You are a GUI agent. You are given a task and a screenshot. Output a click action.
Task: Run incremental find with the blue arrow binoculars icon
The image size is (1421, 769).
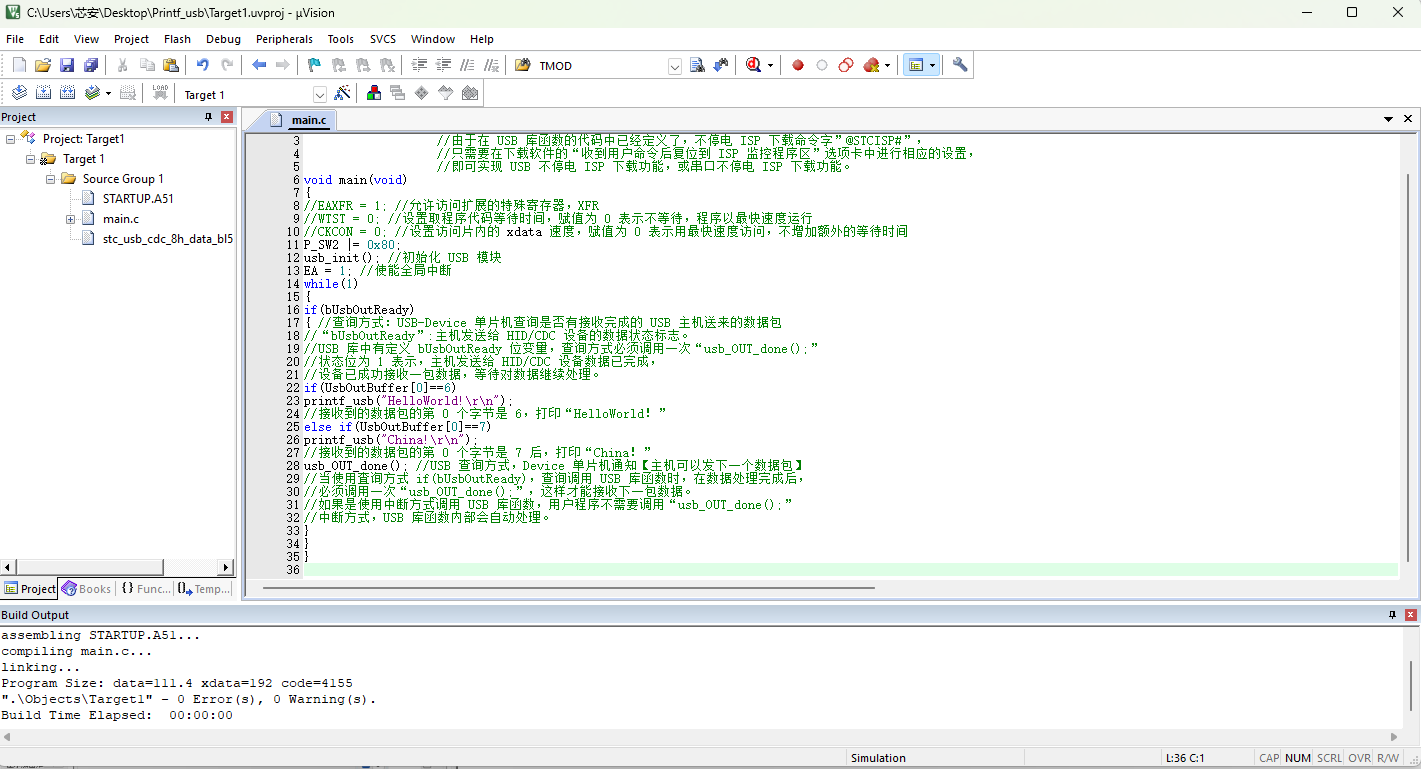[x=722, y=65]
